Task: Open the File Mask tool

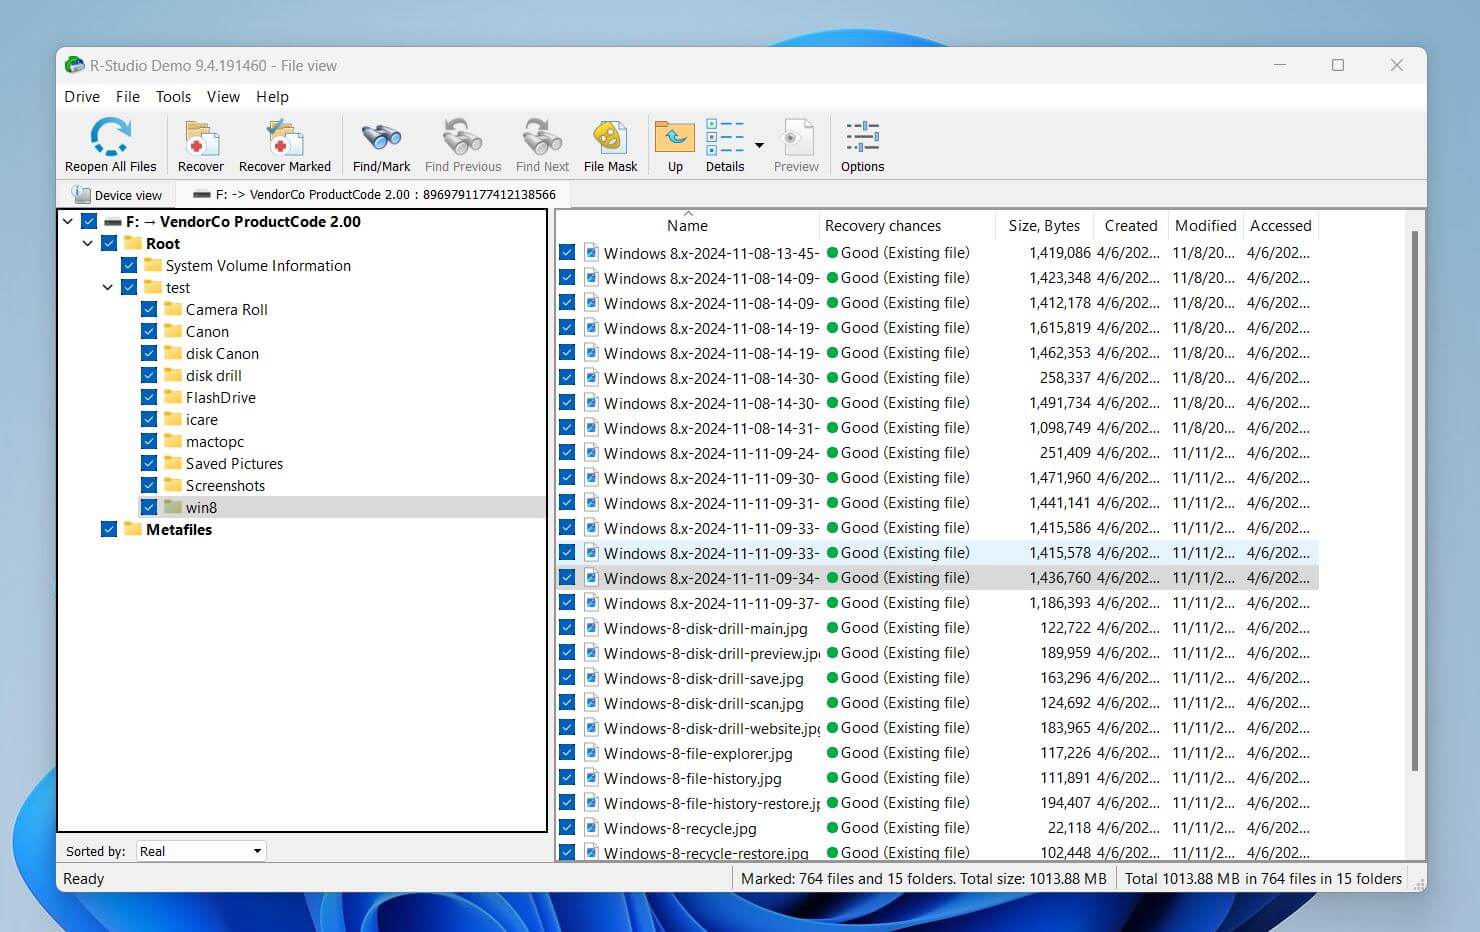Action: click(x=610, y=137)
